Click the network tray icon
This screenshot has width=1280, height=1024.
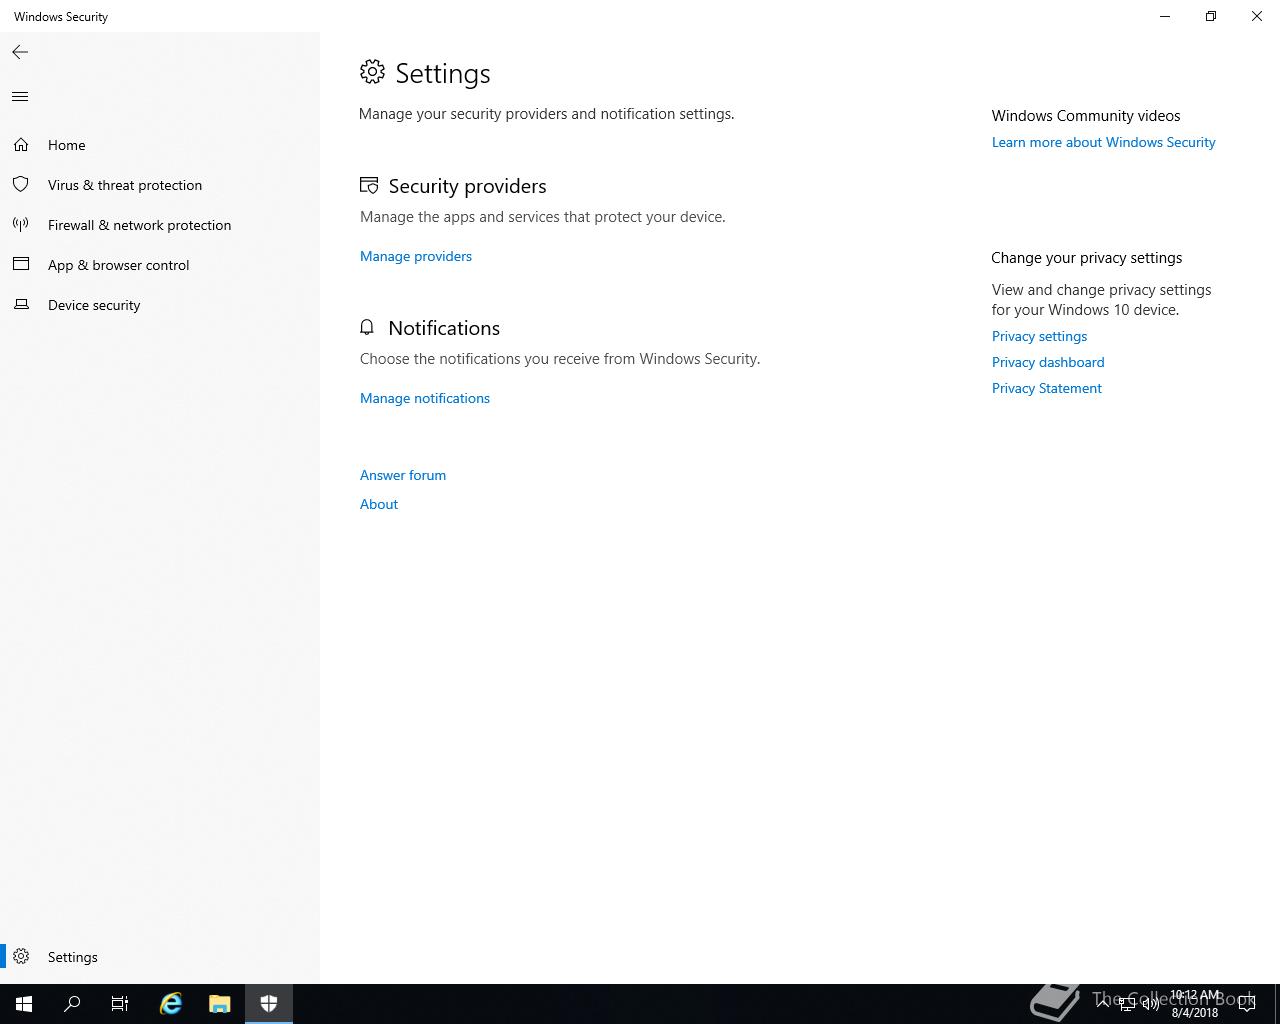pos(1126,1004)
